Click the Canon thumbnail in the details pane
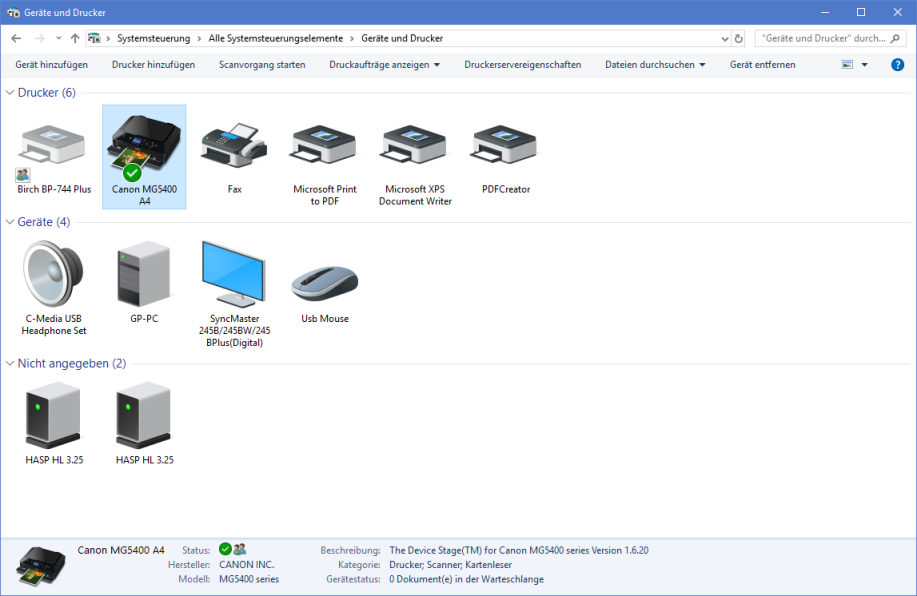The width and height of the screenshot is (917, 596). 41,566
